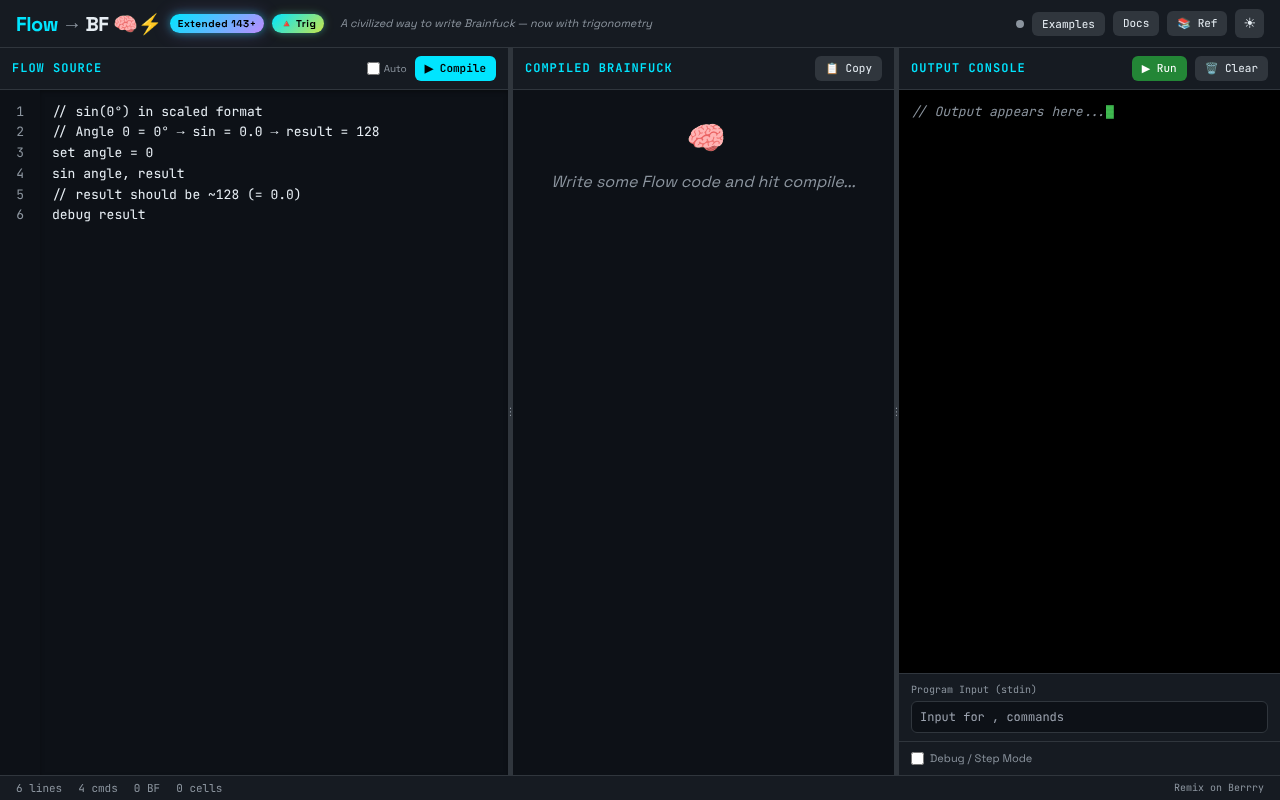Open the Examples menu
Image resolution: width=1280 pixels, height=800 pixels.
coord(1068,24)
